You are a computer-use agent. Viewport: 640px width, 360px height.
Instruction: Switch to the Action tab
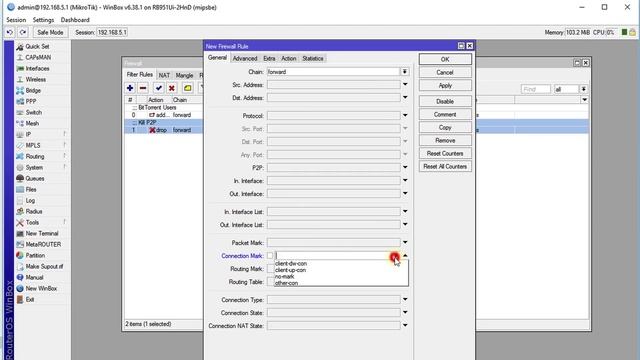[x=289, y=58]
